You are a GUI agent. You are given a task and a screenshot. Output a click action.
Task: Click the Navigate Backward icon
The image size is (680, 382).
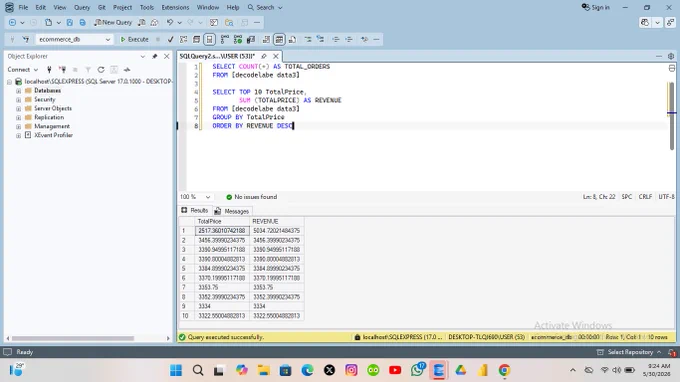click(x=13, y=22)
